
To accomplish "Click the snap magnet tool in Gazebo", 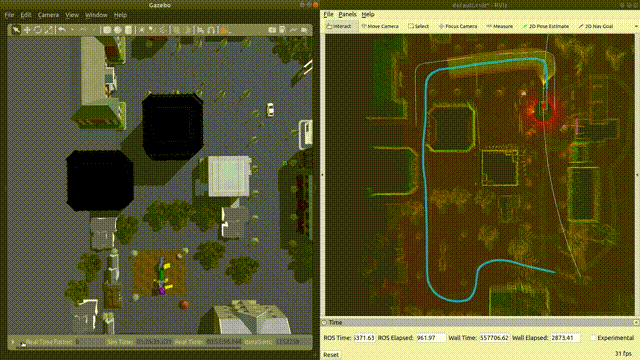I will tap(211, 30).
